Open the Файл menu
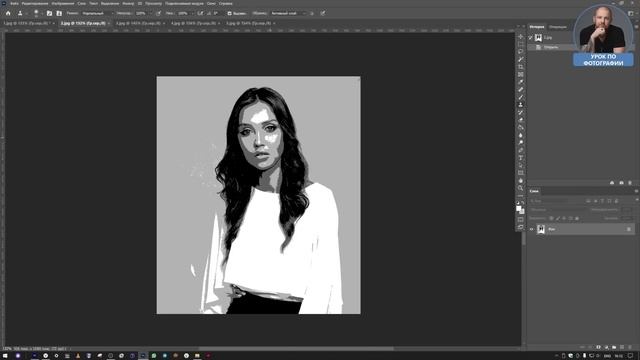The image size is (640, 360). [14, 3]
